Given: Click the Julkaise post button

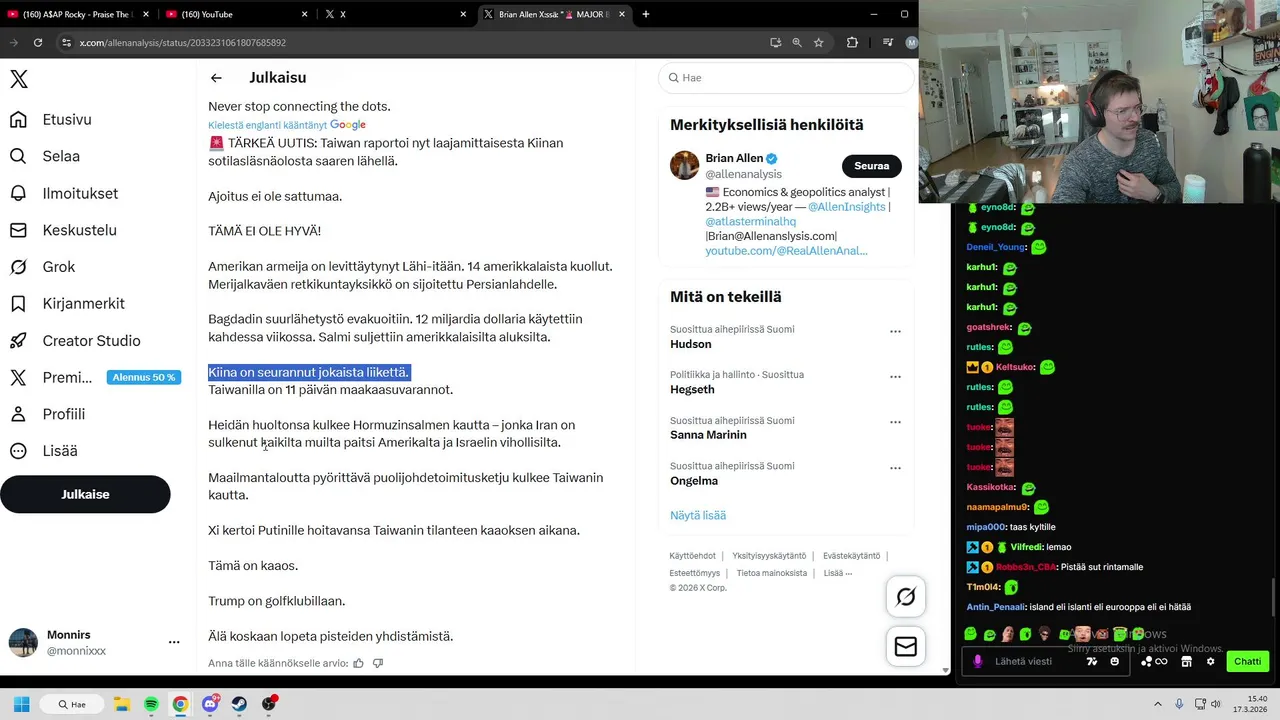Looking at the screenshot, I should 85,494.
